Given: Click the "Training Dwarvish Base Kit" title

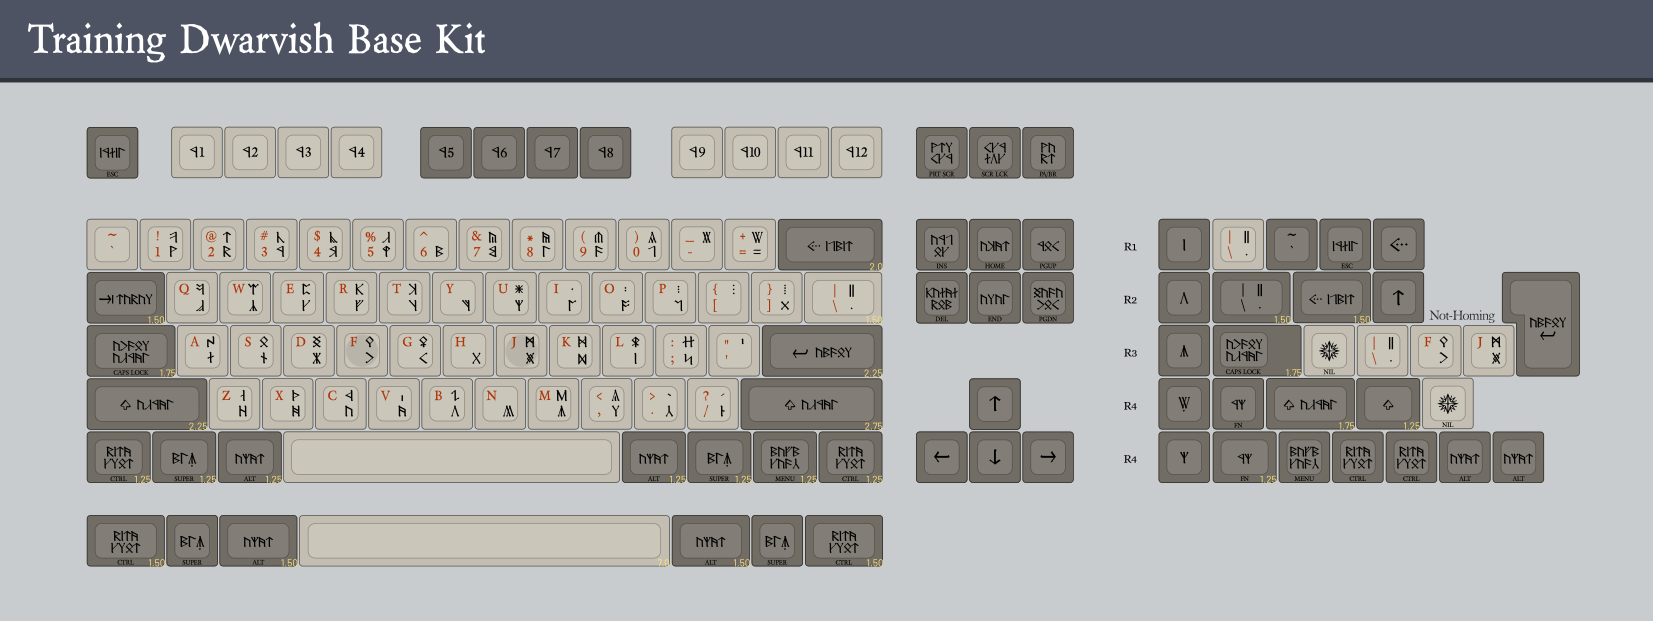Looking at the screenshot, I should pos(256,40).
